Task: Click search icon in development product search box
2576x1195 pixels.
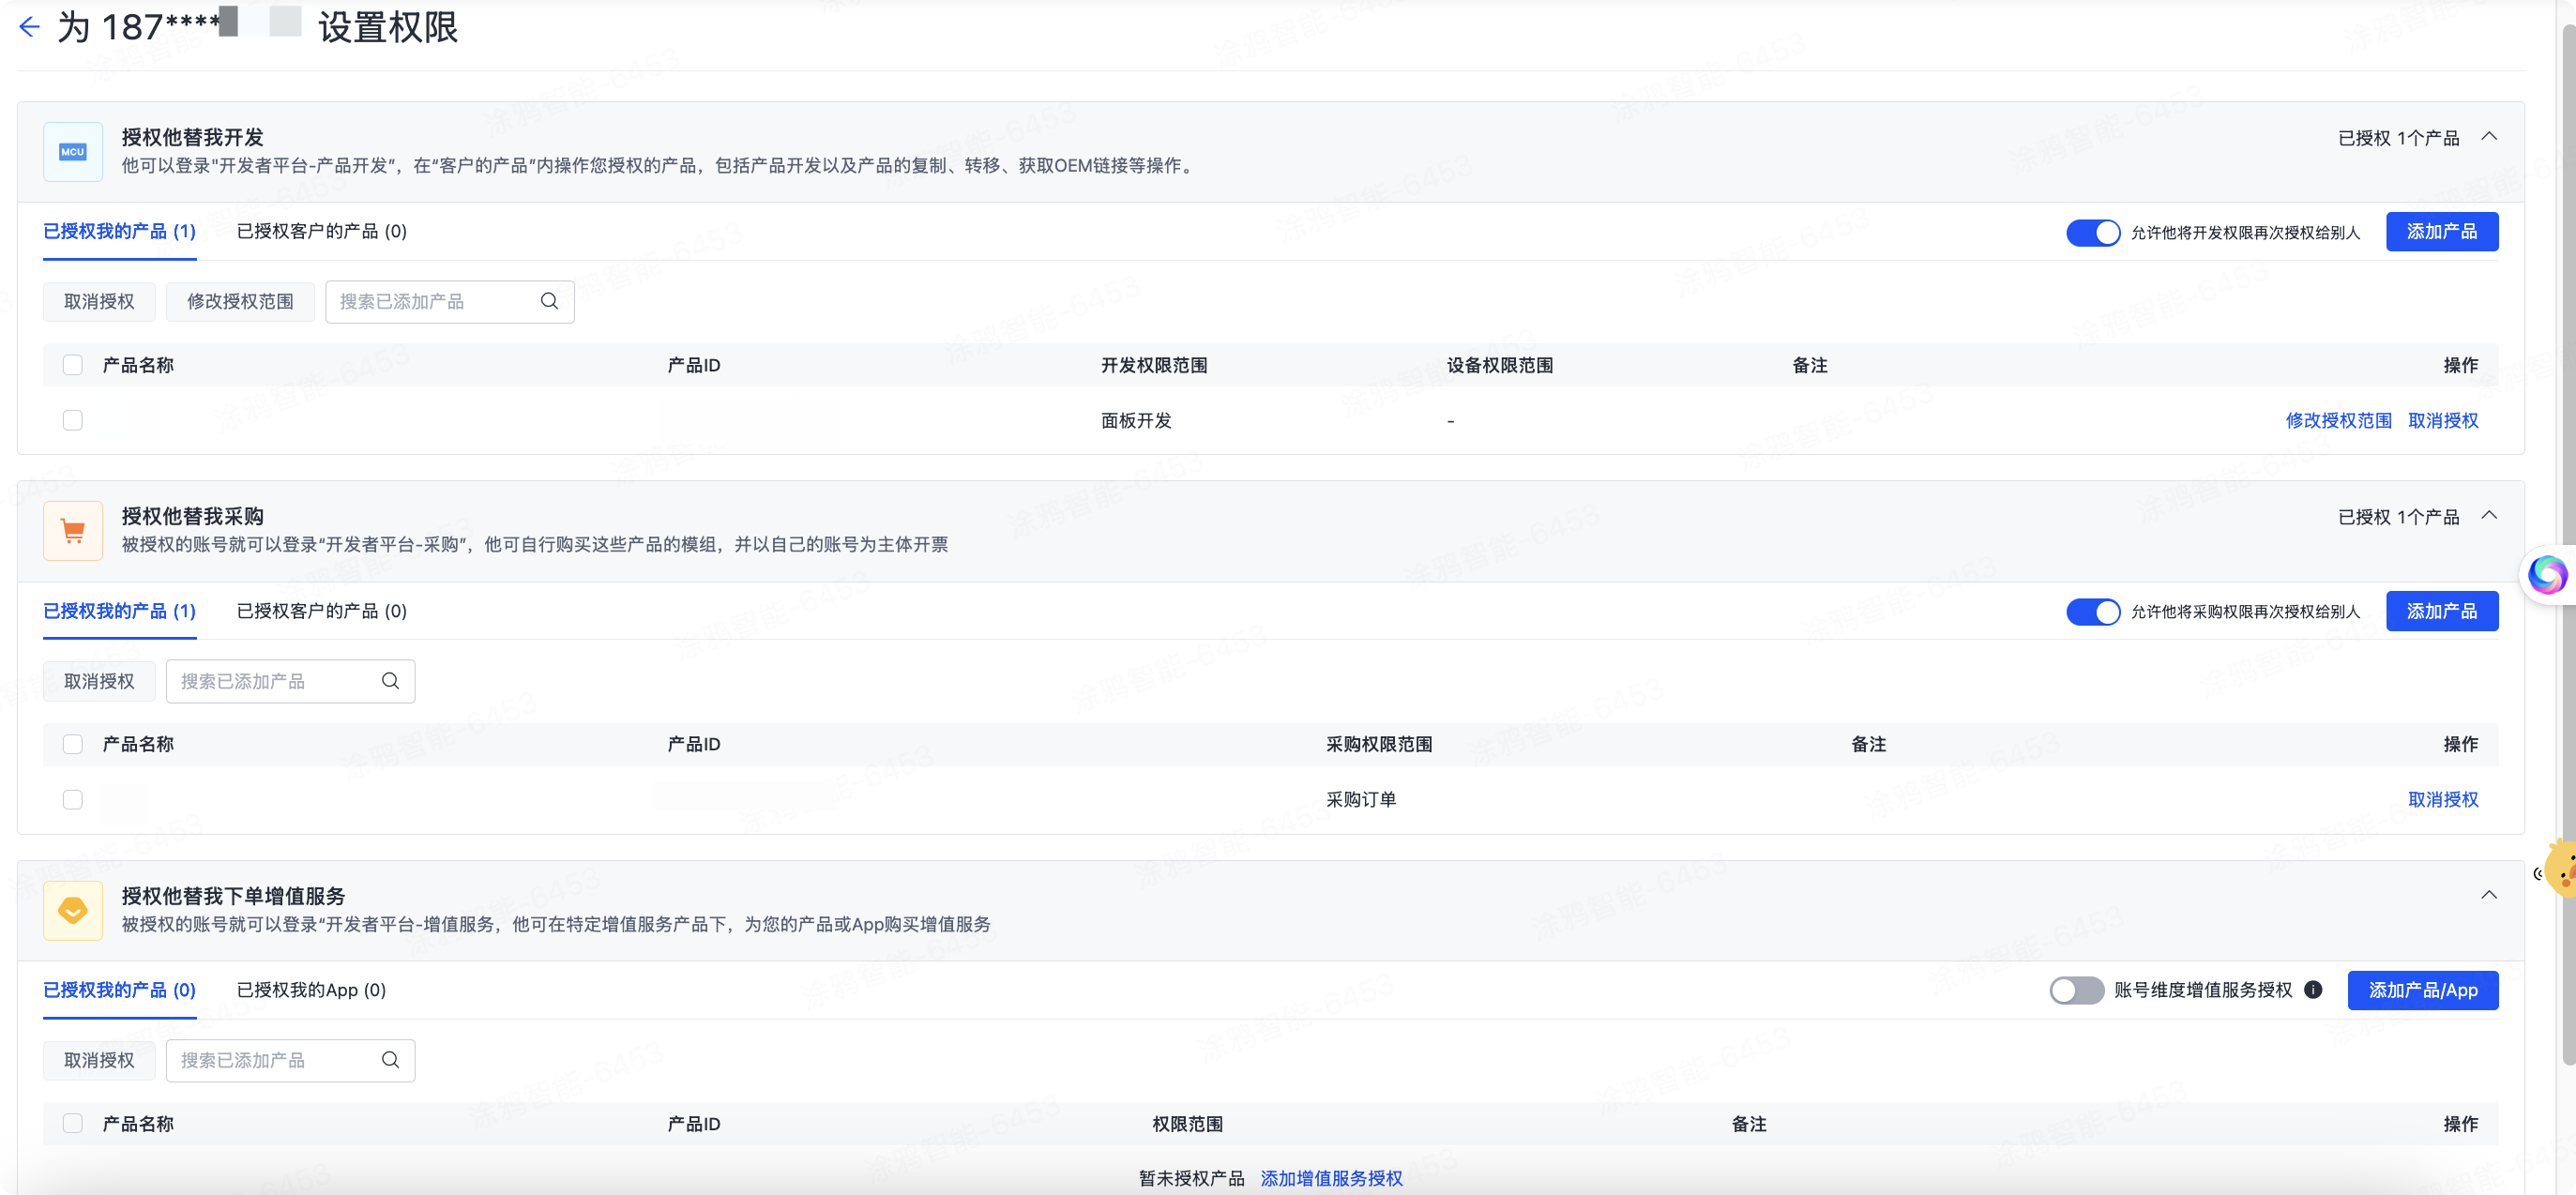Action: pos(549,301)
